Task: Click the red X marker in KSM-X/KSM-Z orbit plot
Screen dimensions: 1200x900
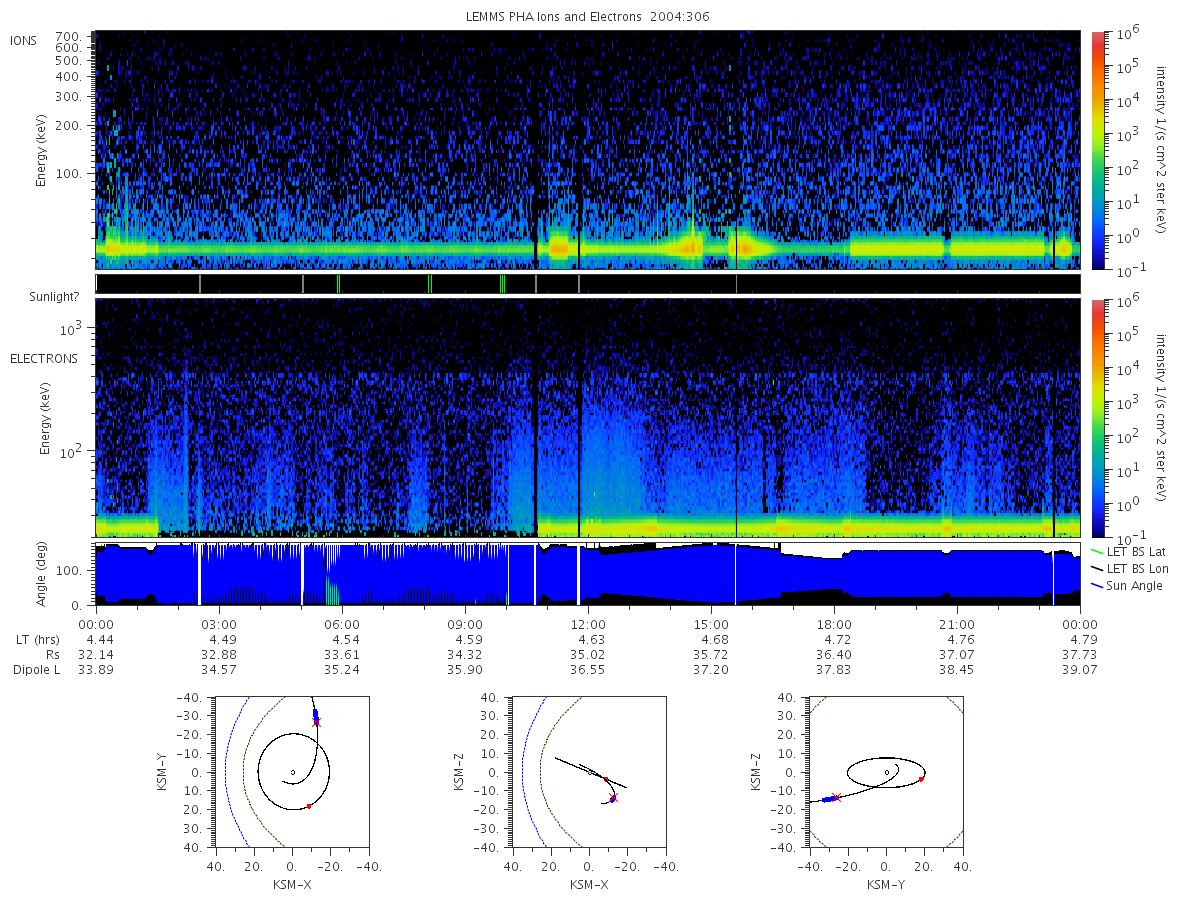Action: click(x=613, y=798)
